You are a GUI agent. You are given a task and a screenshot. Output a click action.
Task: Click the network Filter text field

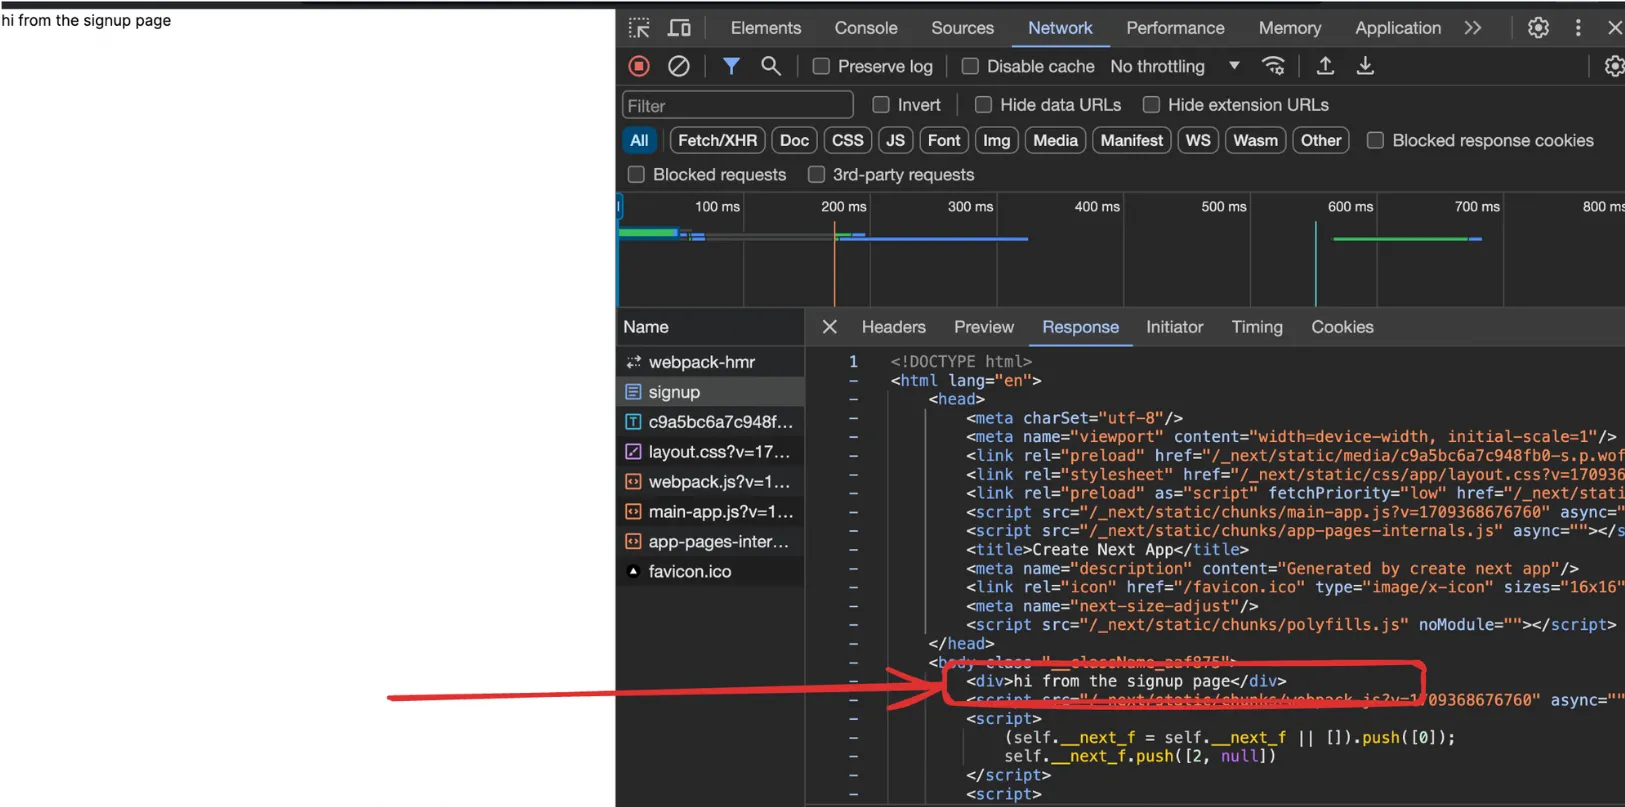737,105
